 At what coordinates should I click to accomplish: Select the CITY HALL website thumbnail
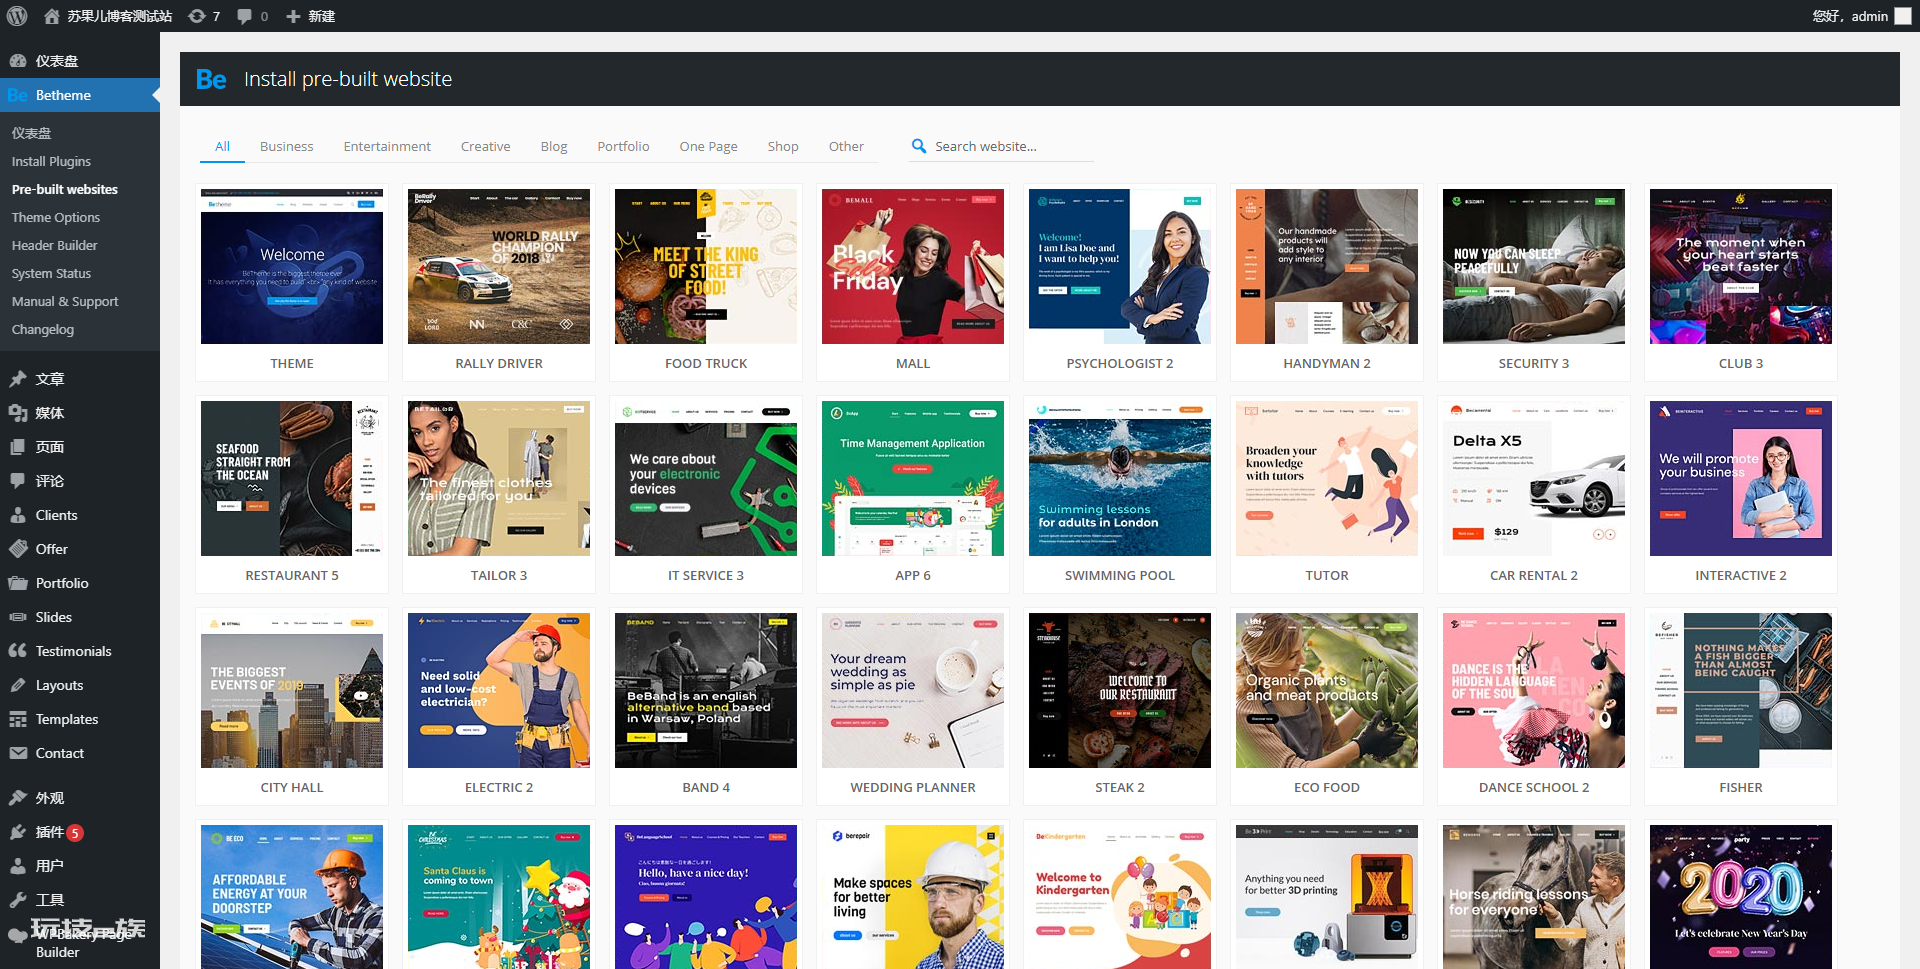tap(292, 690)
